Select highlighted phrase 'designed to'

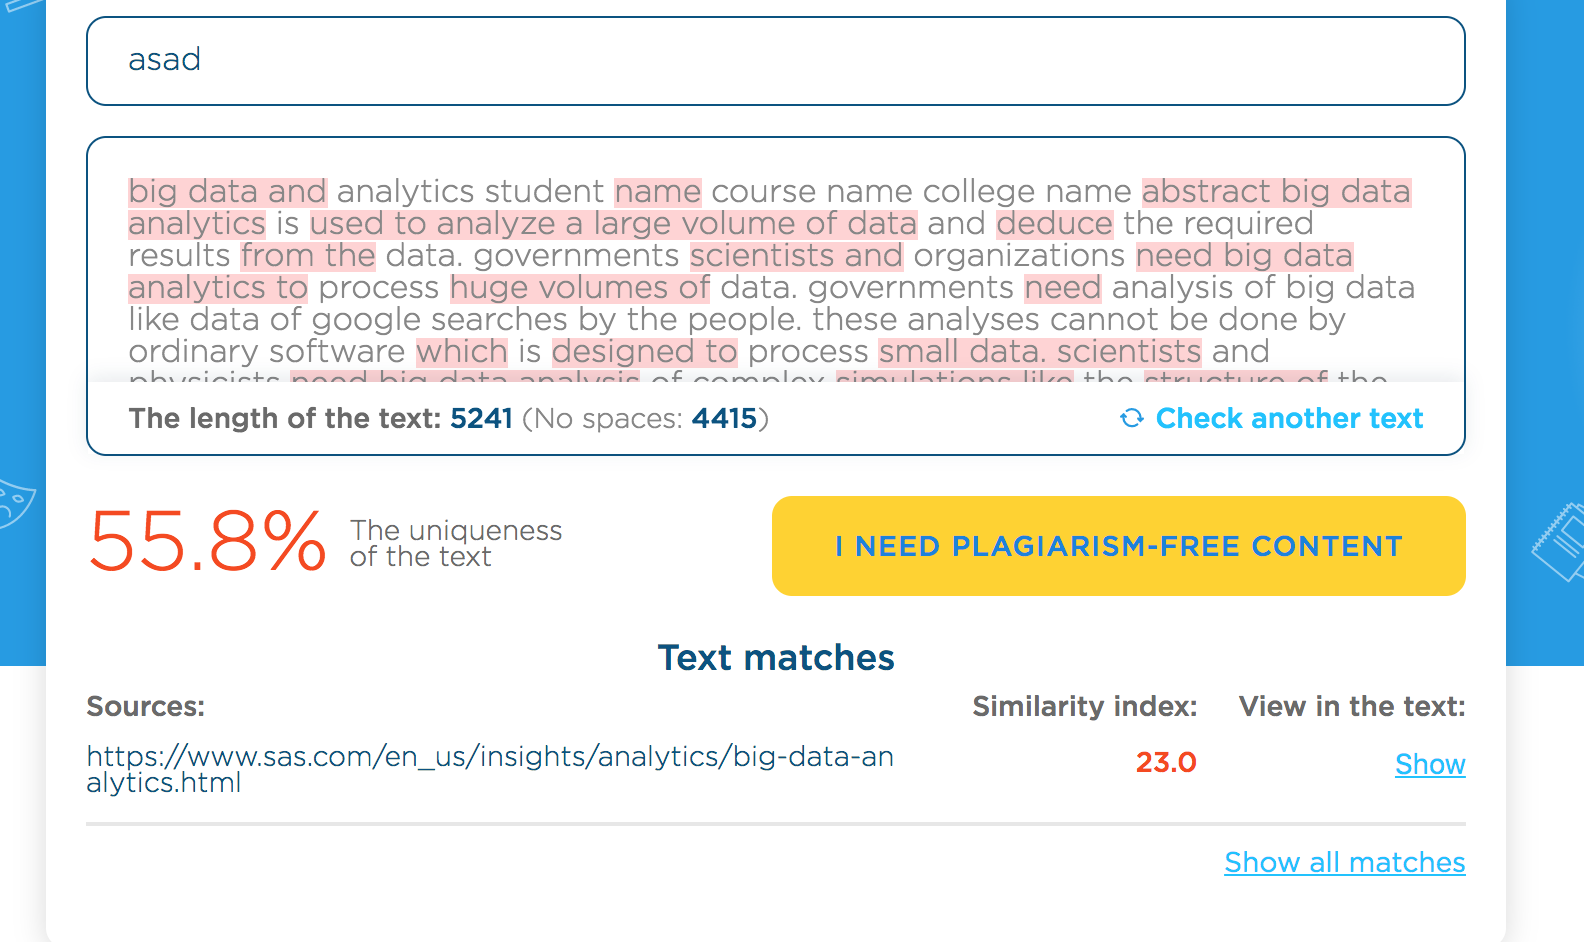pos(644,351)
